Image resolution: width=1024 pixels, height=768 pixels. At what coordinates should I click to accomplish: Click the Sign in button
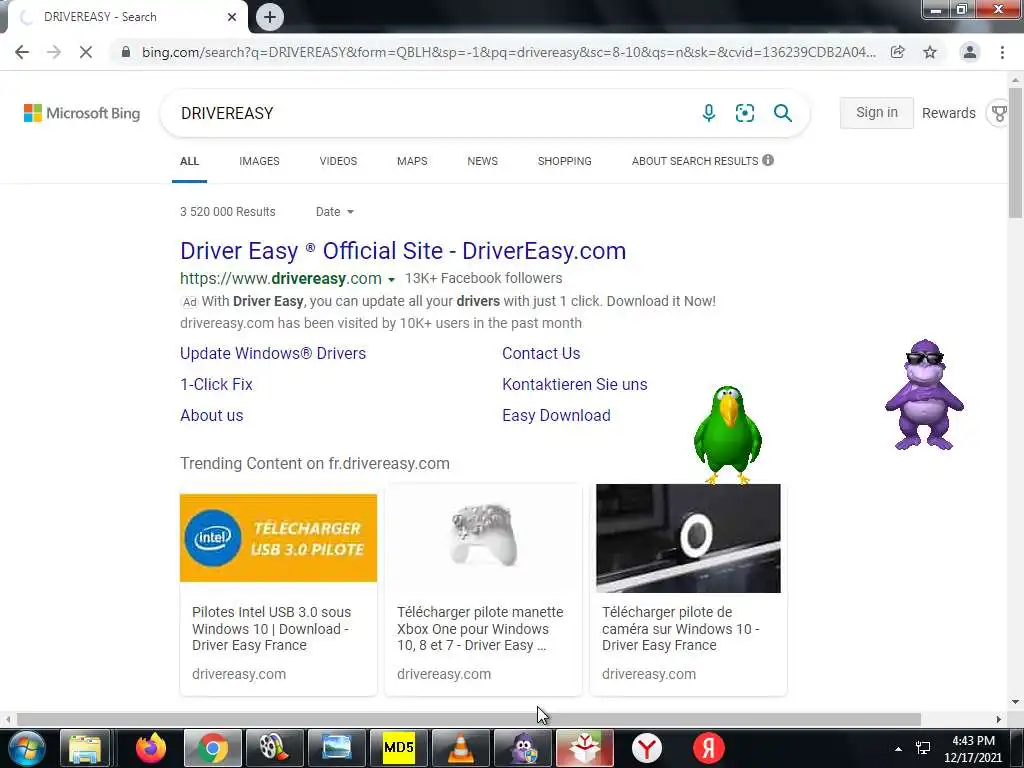coord(876,112)
